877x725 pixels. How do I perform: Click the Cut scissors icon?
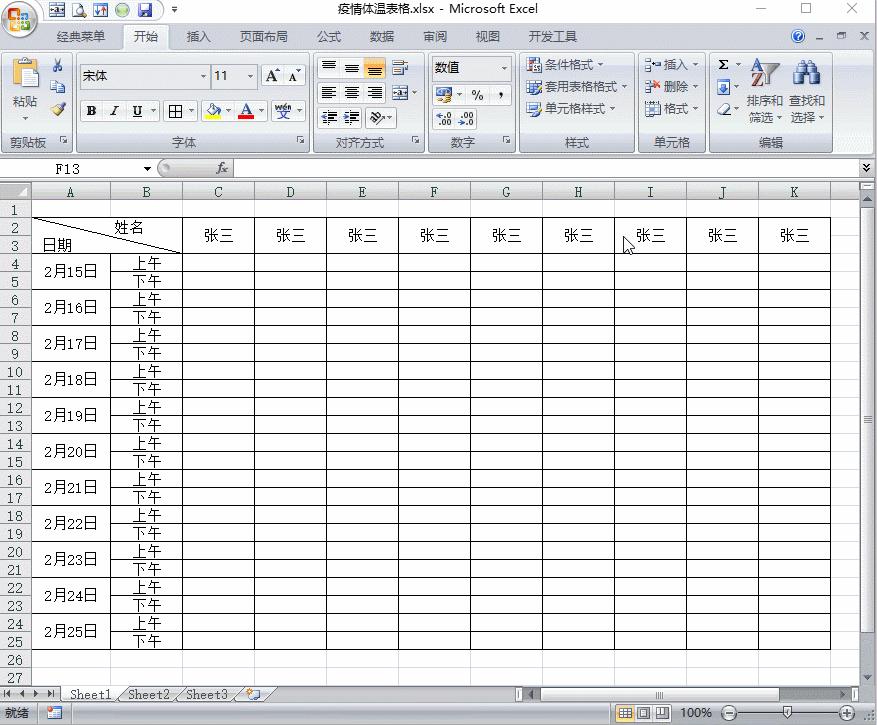(57, 65)
